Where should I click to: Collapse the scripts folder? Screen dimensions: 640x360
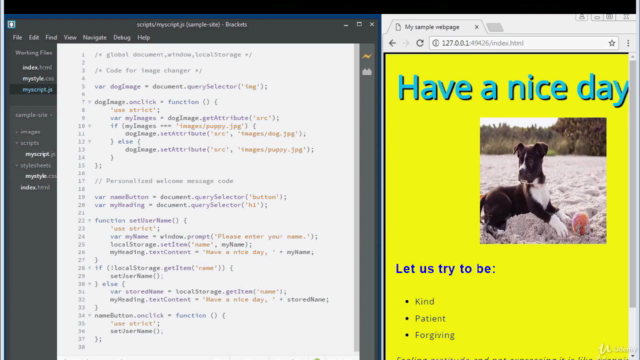[17, 143]
